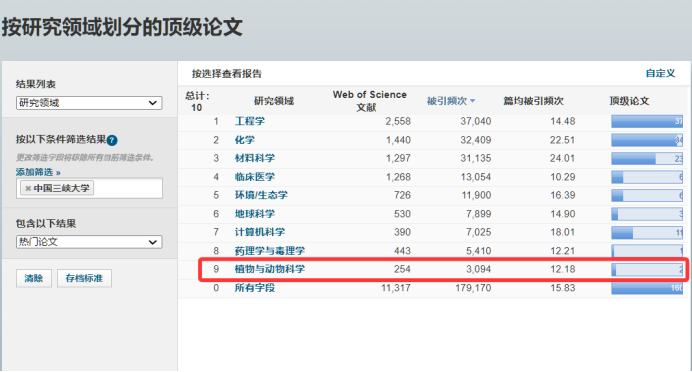
Task: Click top papers bar for 化学 row
Action: coord(647,140)
